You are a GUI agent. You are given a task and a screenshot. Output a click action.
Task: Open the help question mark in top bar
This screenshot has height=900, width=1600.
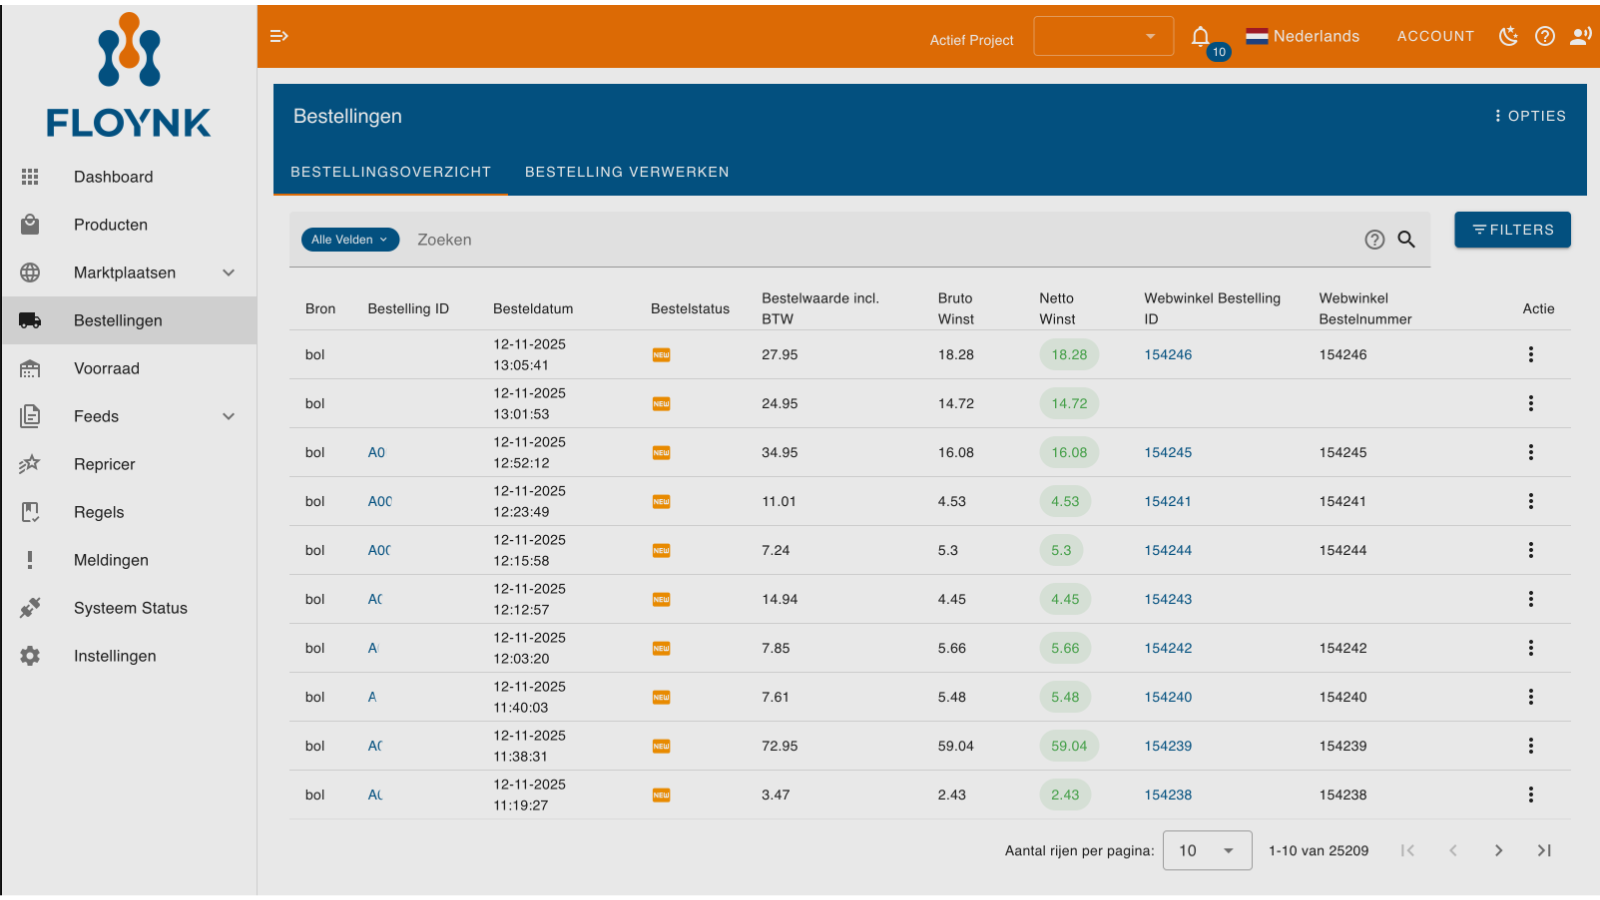click(1545, 36)
